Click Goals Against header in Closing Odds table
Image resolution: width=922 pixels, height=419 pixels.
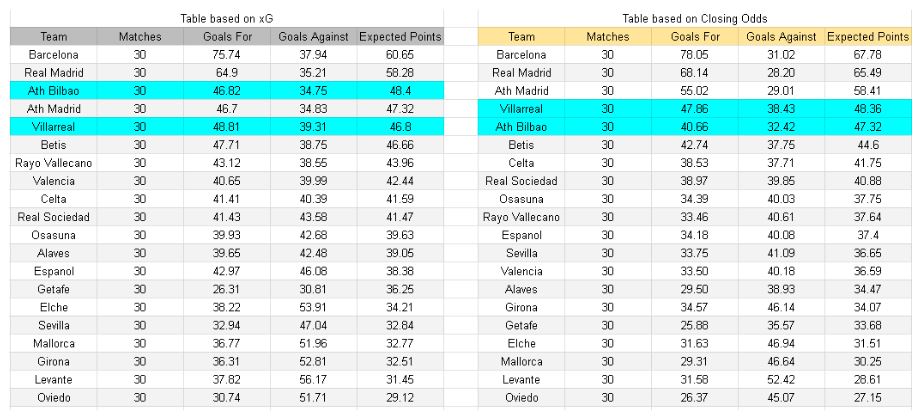(x=782, y=37)
